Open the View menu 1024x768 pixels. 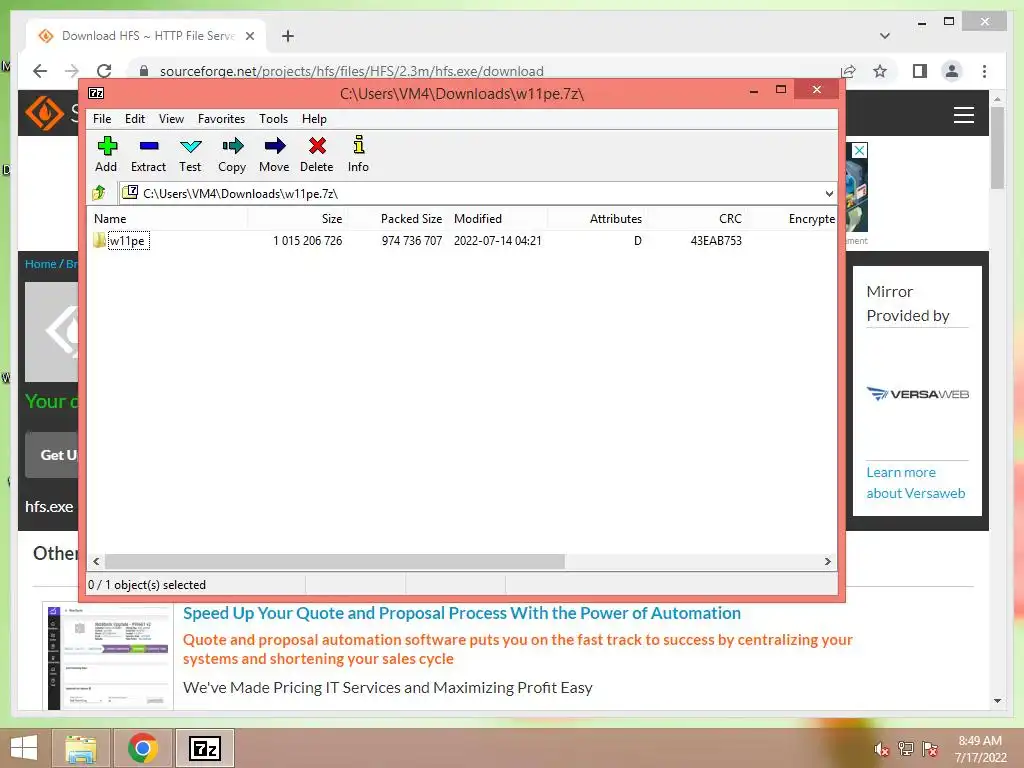tap(171, 119)
